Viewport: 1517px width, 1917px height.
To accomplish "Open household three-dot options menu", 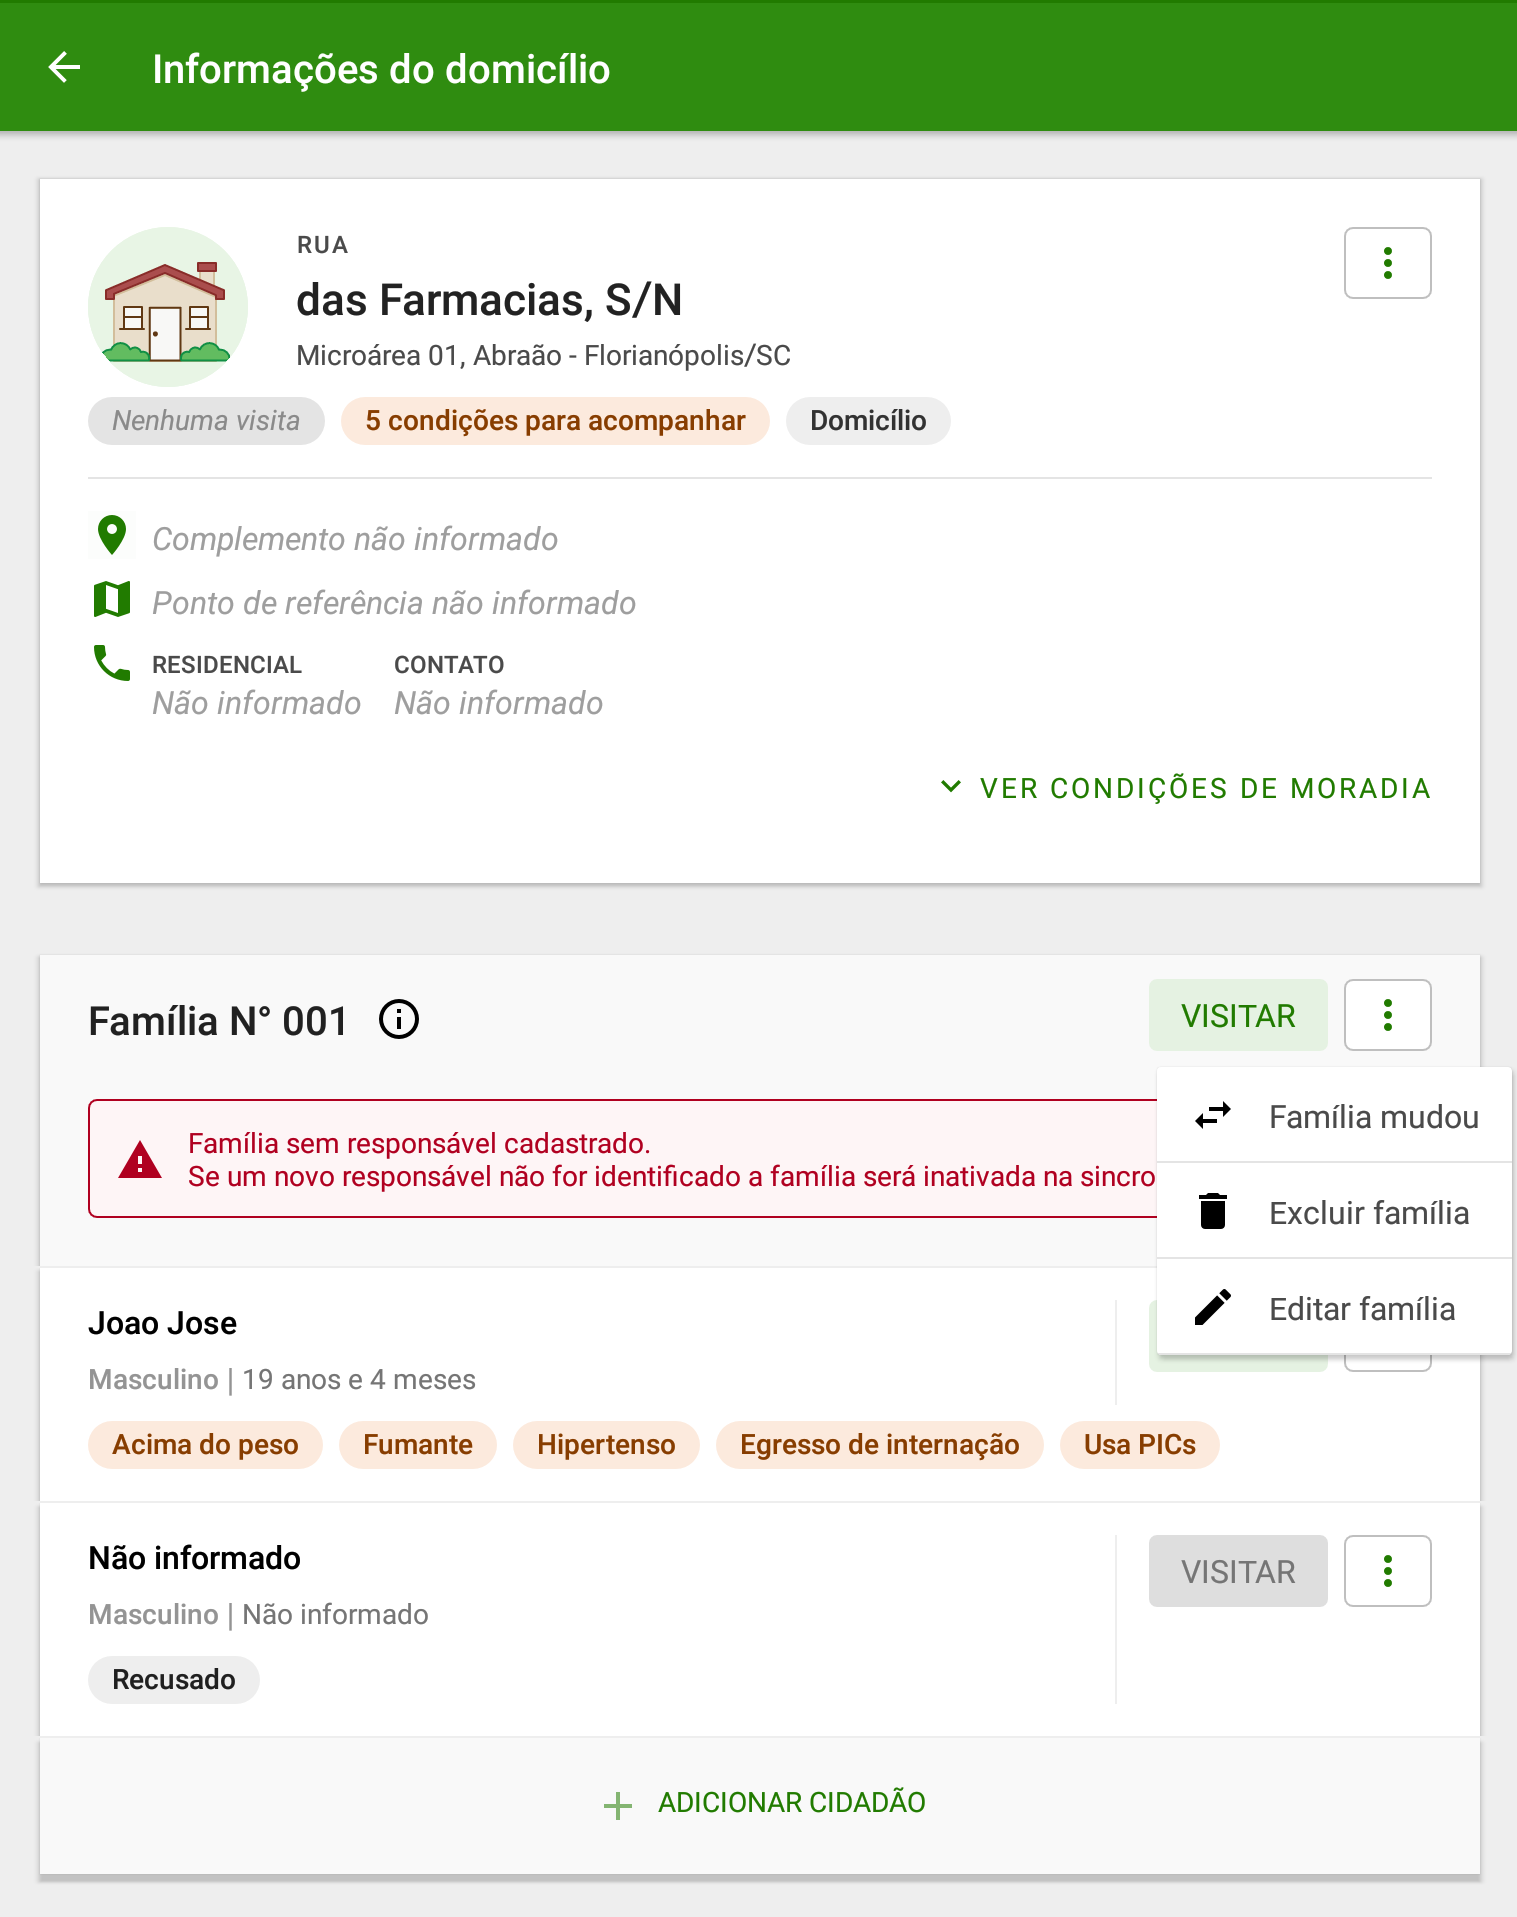I will (x=1387, y=263).
